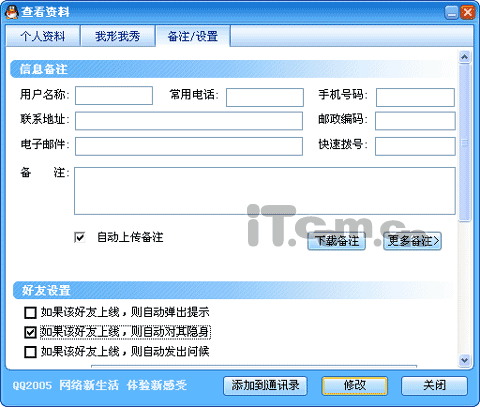Viewport: 480px width, 407px height.
Task: Focus the 用户名称 input field
Action: (x=114, y=96)
